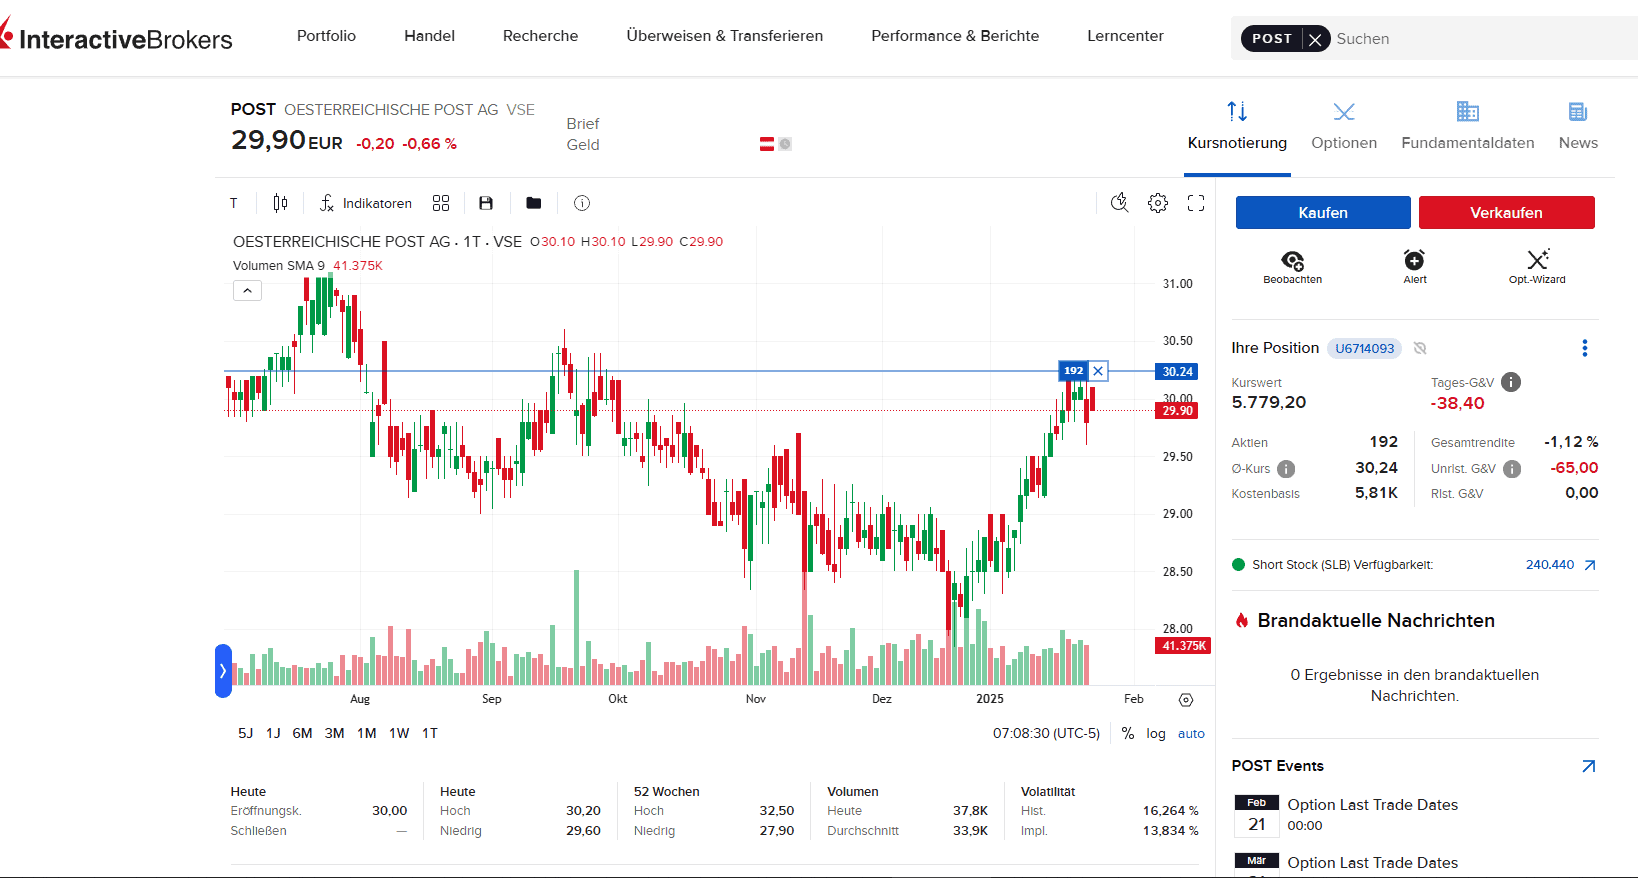Select account tag U6714093

tap(1364, 349)
